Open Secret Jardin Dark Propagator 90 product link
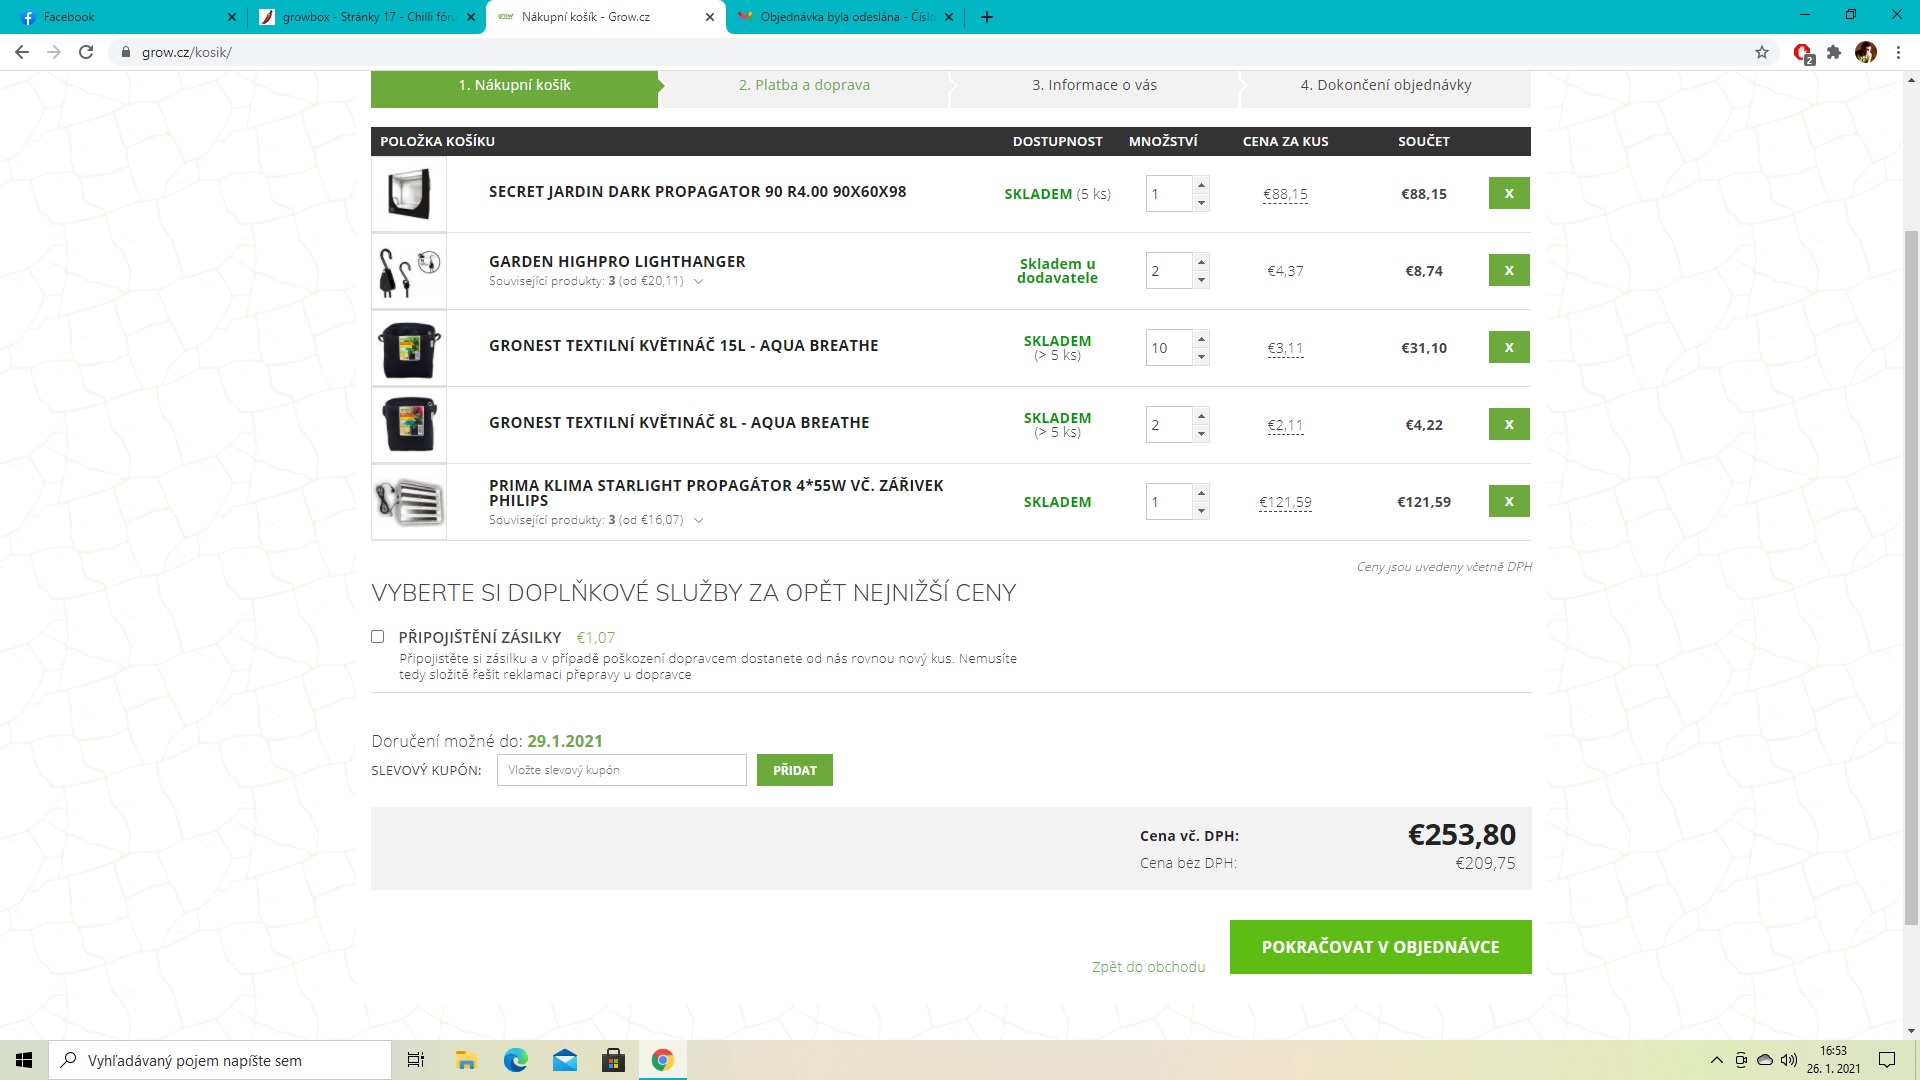Viewport: 1920px width, 1080px height. click(x=697, y=192)
